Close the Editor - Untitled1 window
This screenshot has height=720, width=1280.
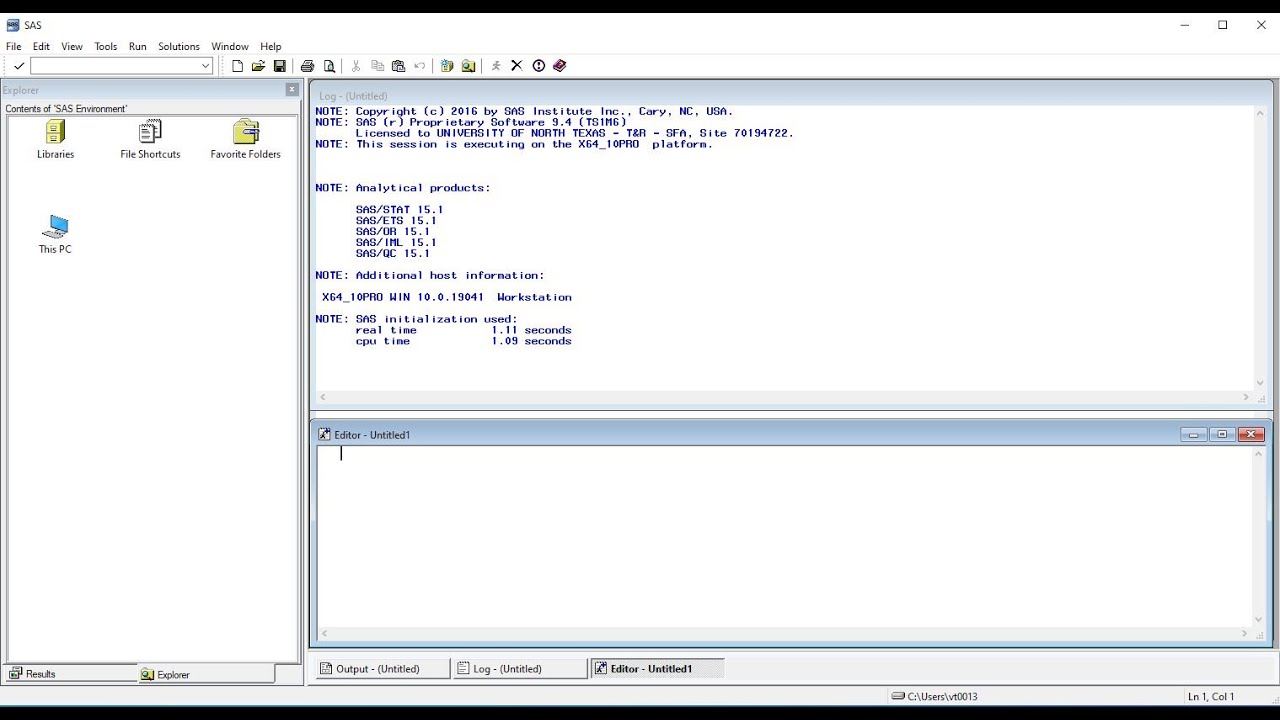1251,435
